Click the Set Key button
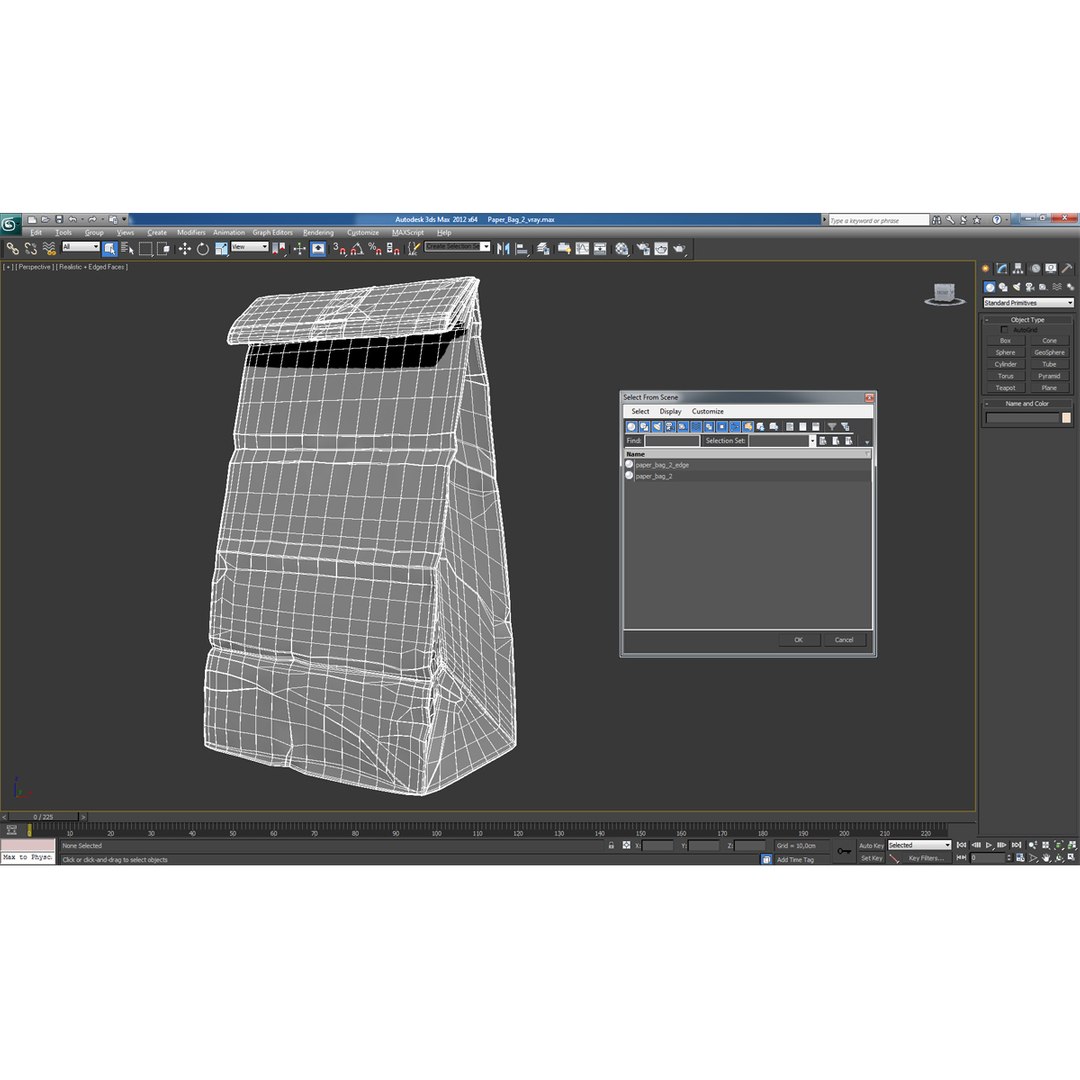 click(x=871, y=858)
